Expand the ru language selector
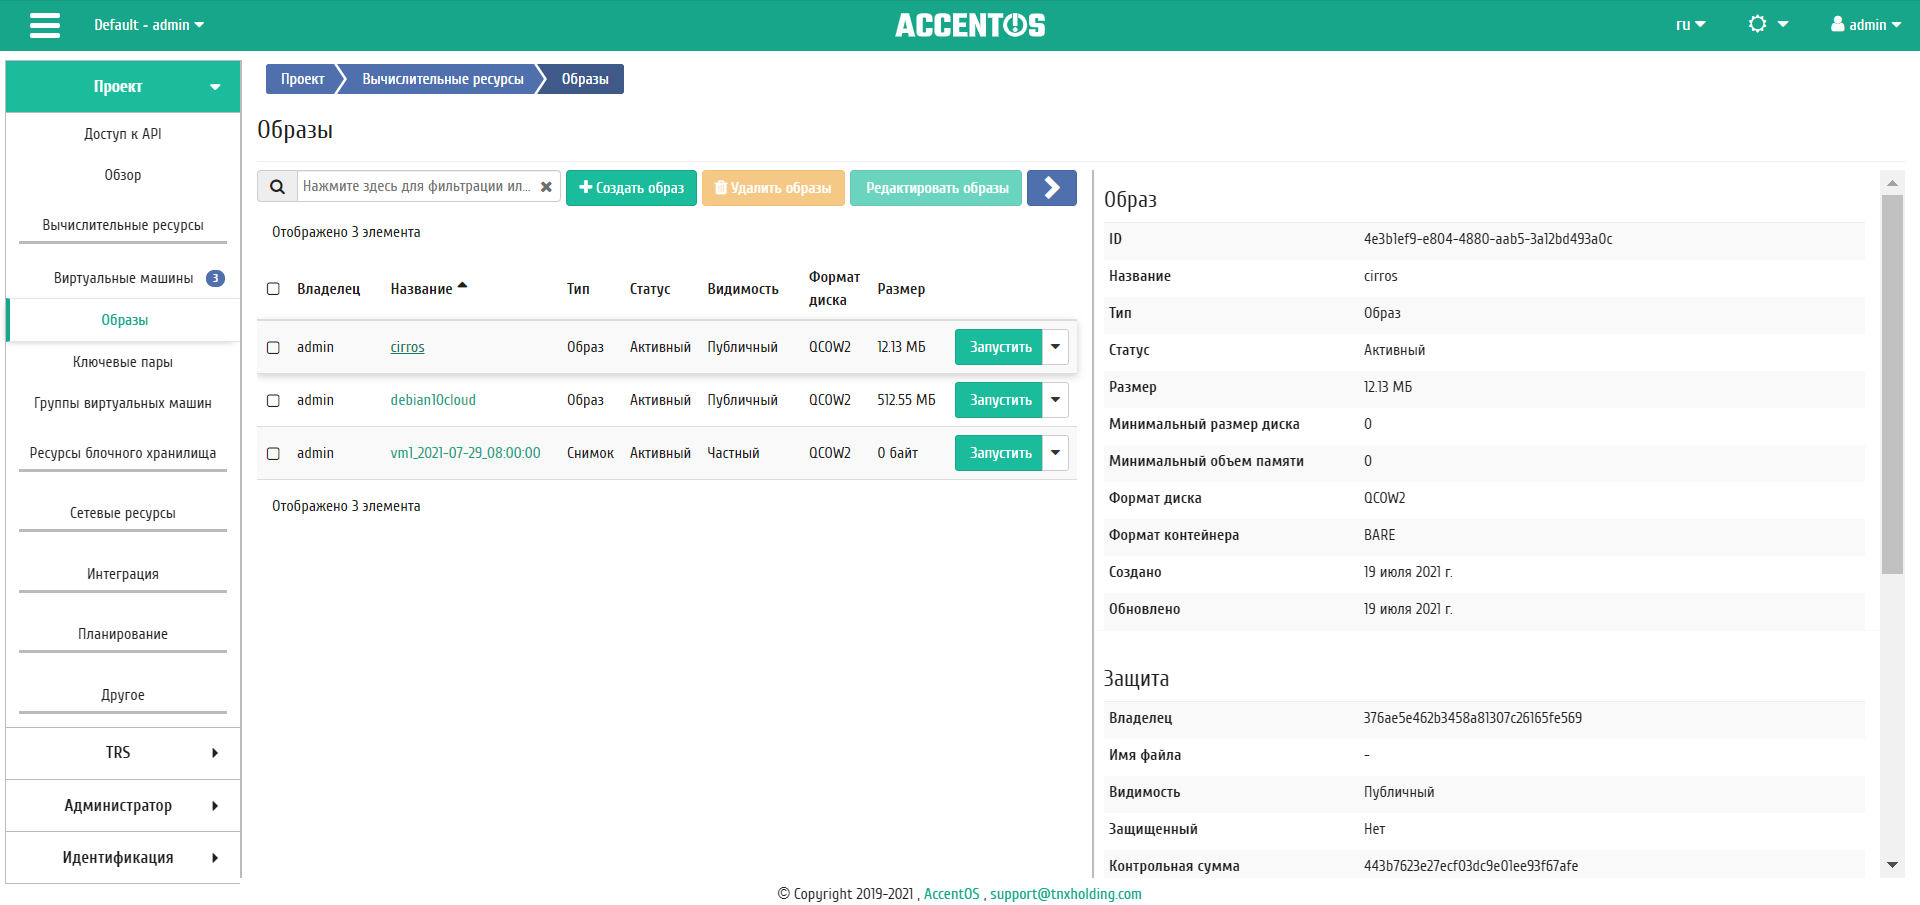 coord(1690,25)
